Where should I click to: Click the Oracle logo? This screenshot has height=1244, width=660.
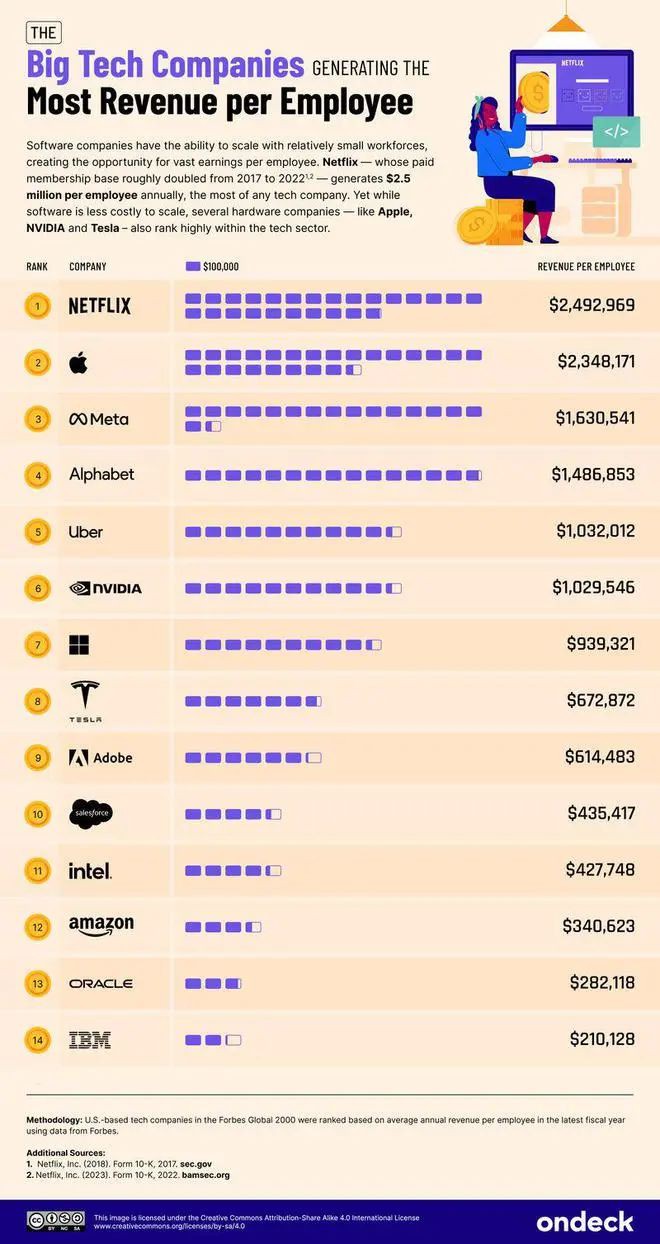point(101,984)
